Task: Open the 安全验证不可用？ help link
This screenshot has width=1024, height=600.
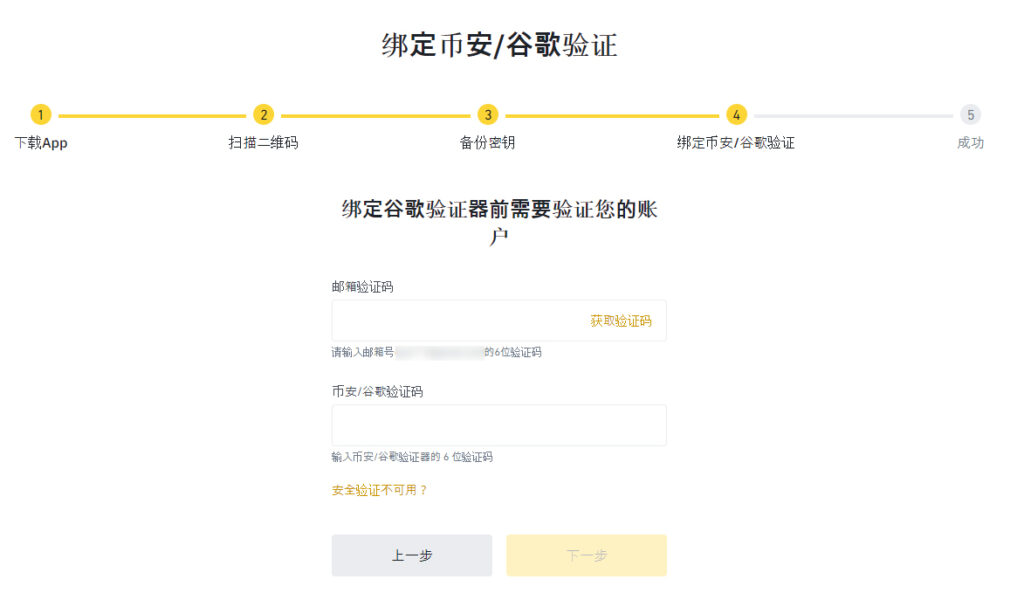Action: (379, 490)
